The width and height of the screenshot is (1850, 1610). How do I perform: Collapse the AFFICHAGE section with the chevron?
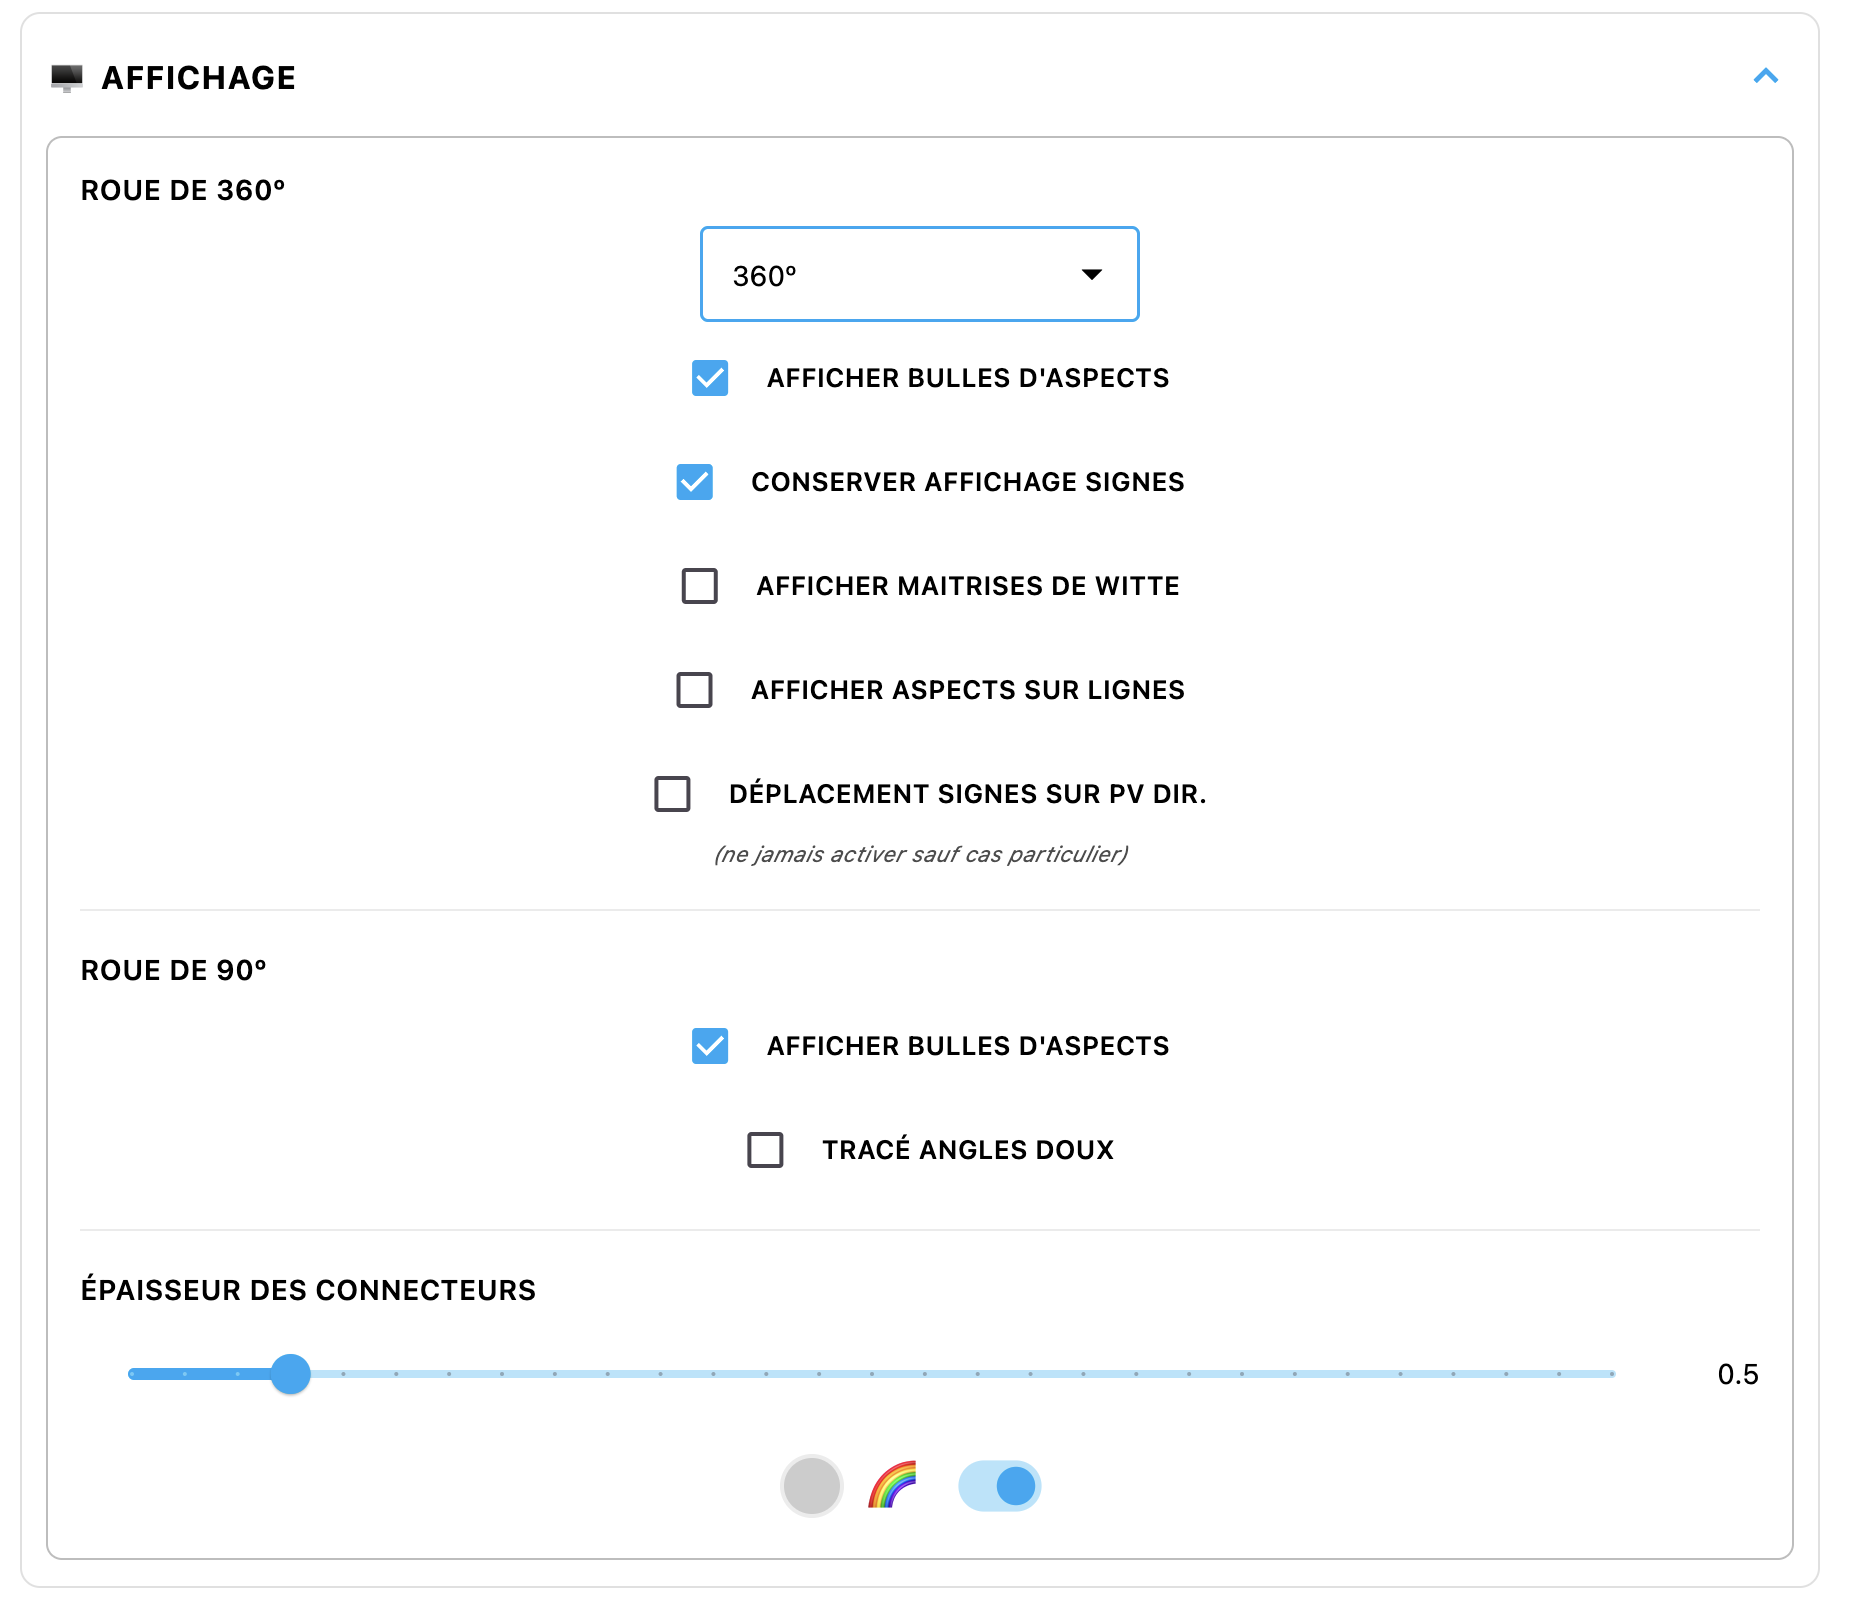1765,77
